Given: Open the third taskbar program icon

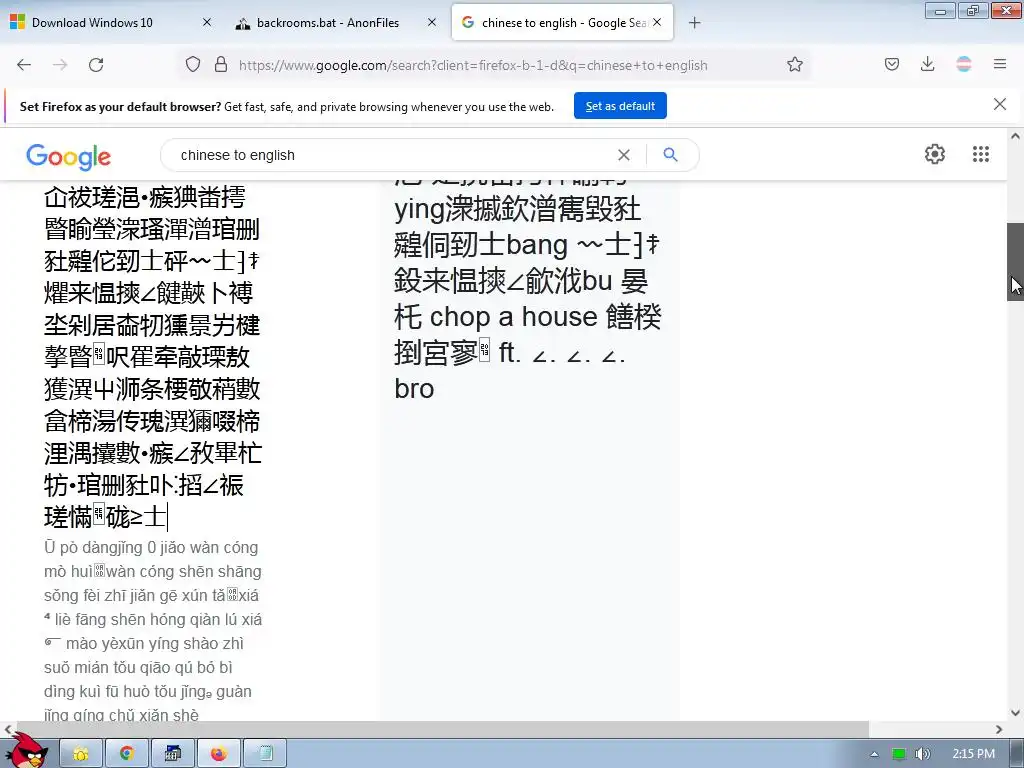Looking at the screenshot, I should pos(172,754).
